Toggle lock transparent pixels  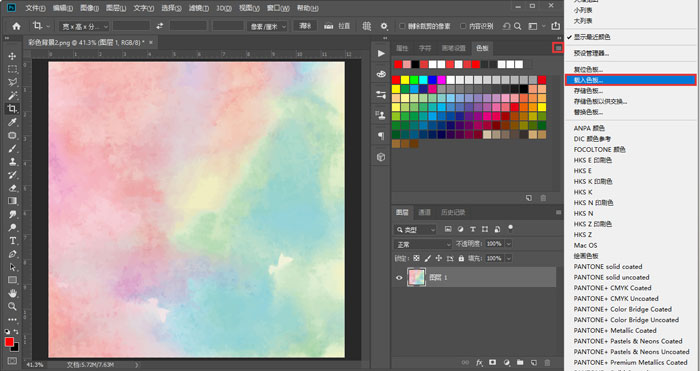[416, 258]
